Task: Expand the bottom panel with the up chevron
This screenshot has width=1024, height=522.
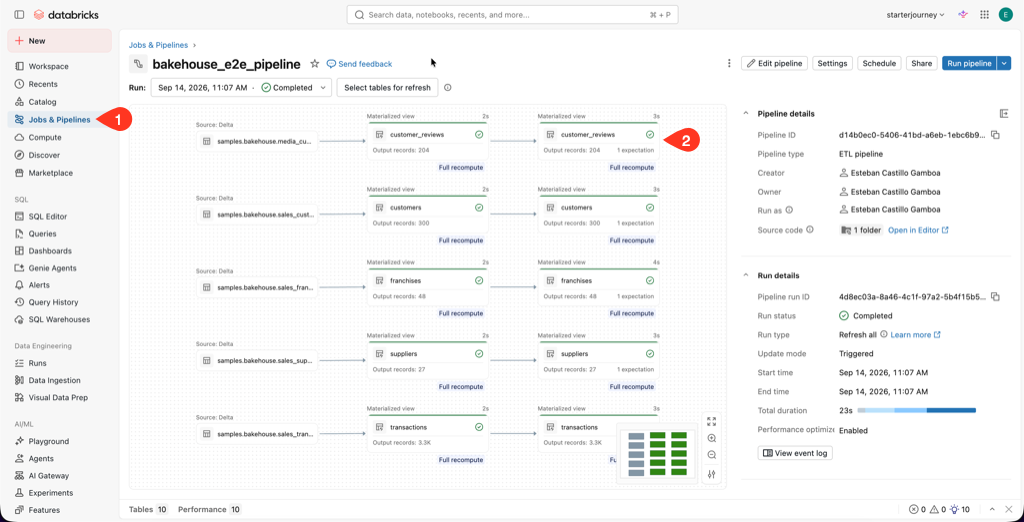Action: [992, 510]
